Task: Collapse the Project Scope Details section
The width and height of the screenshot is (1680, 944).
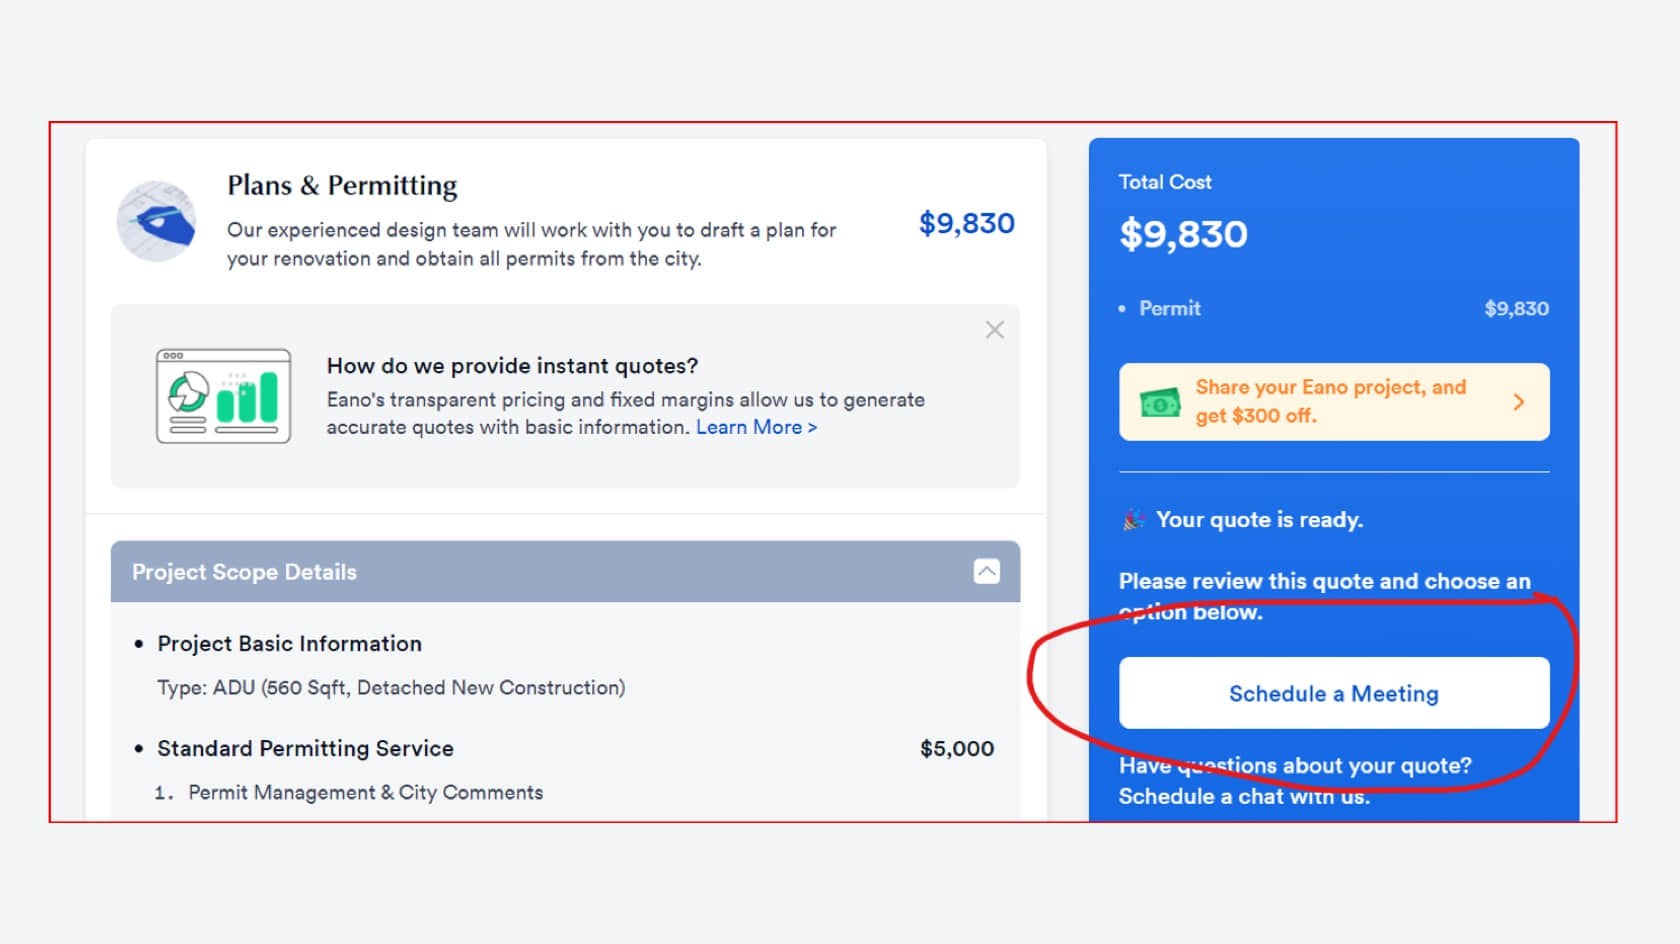Action: (x=986, y=571)
